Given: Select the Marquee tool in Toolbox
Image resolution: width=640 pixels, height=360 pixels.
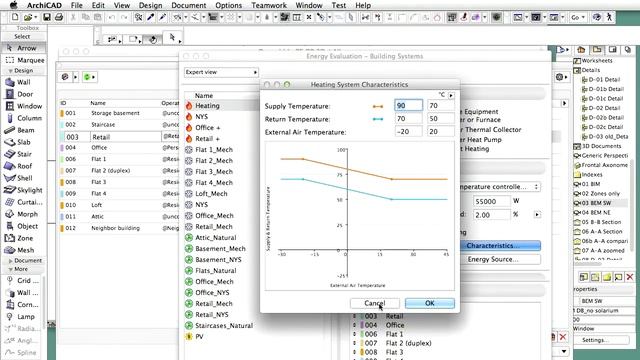Looking at the screenshot, I should [24, 60].
